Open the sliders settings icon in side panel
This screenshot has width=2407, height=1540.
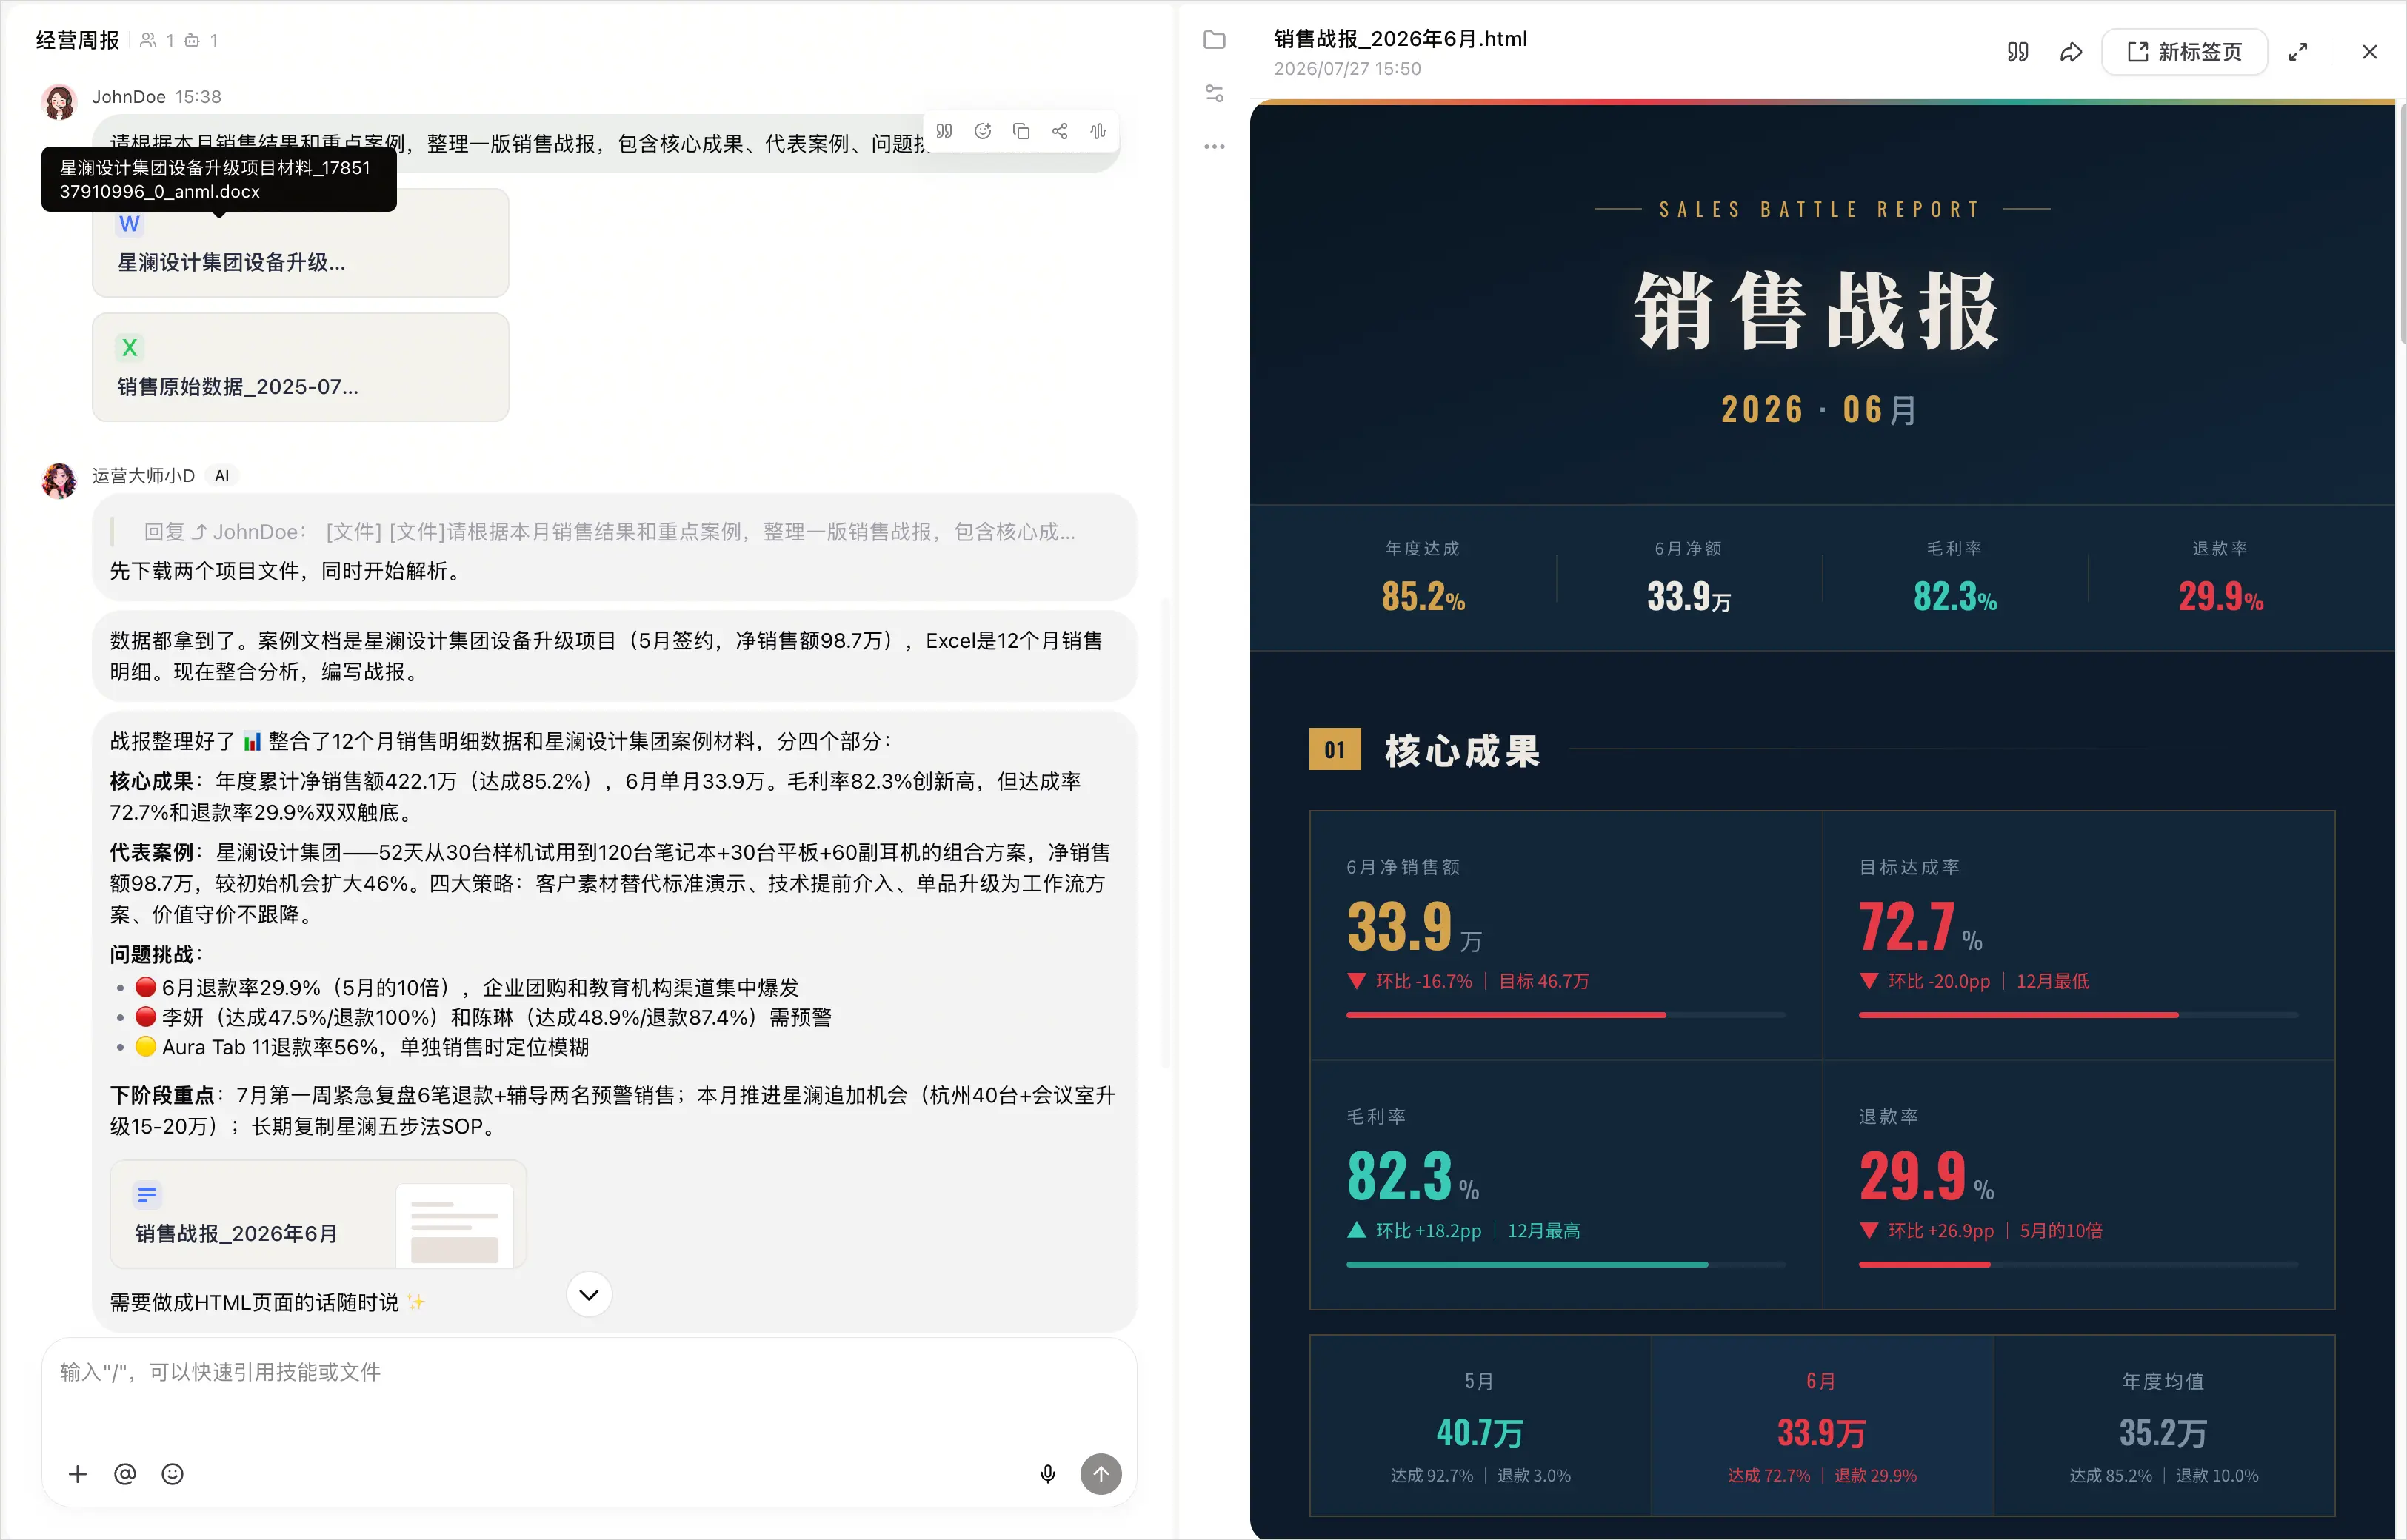(1214, 93)
